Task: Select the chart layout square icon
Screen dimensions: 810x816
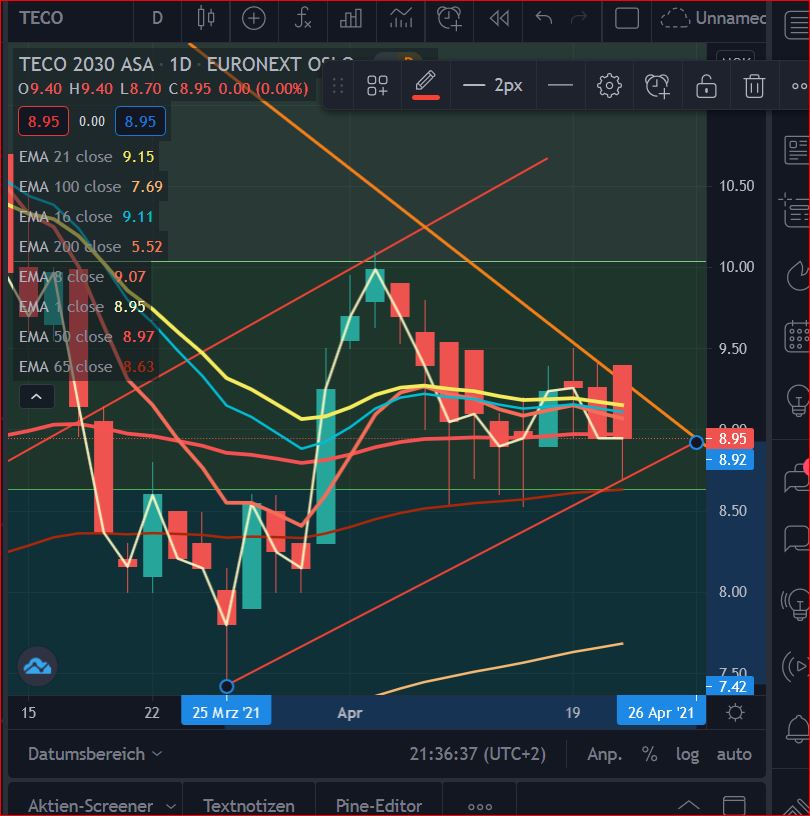Action: [627, 19]
